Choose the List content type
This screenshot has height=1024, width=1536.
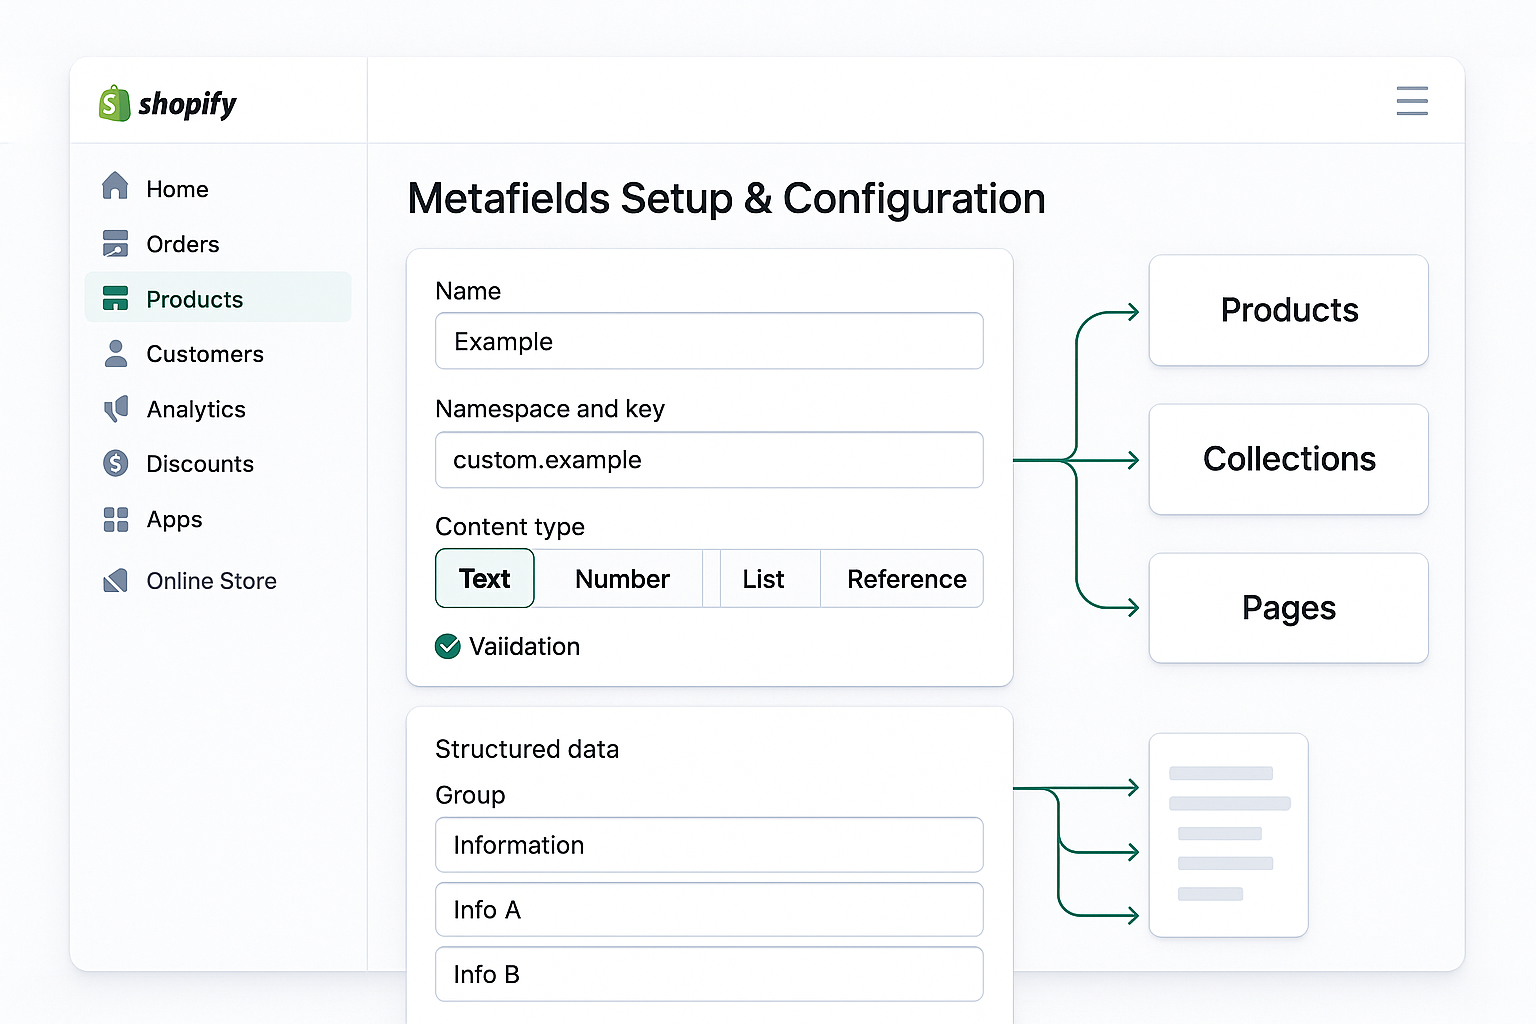[762, 578]
